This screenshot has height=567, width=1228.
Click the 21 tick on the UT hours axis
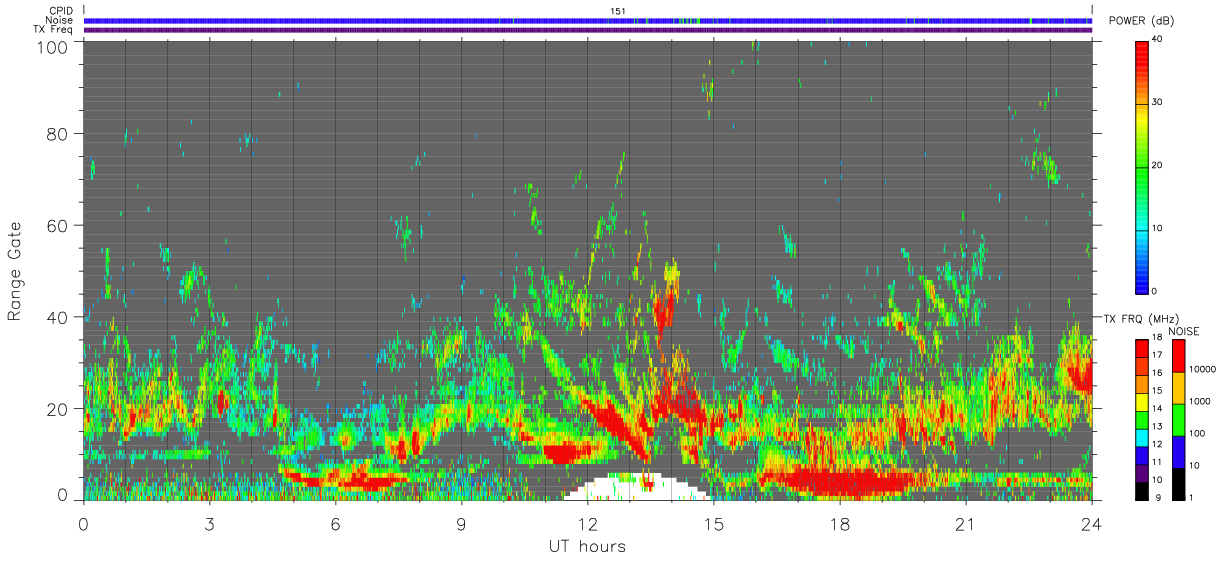[966, 523]
